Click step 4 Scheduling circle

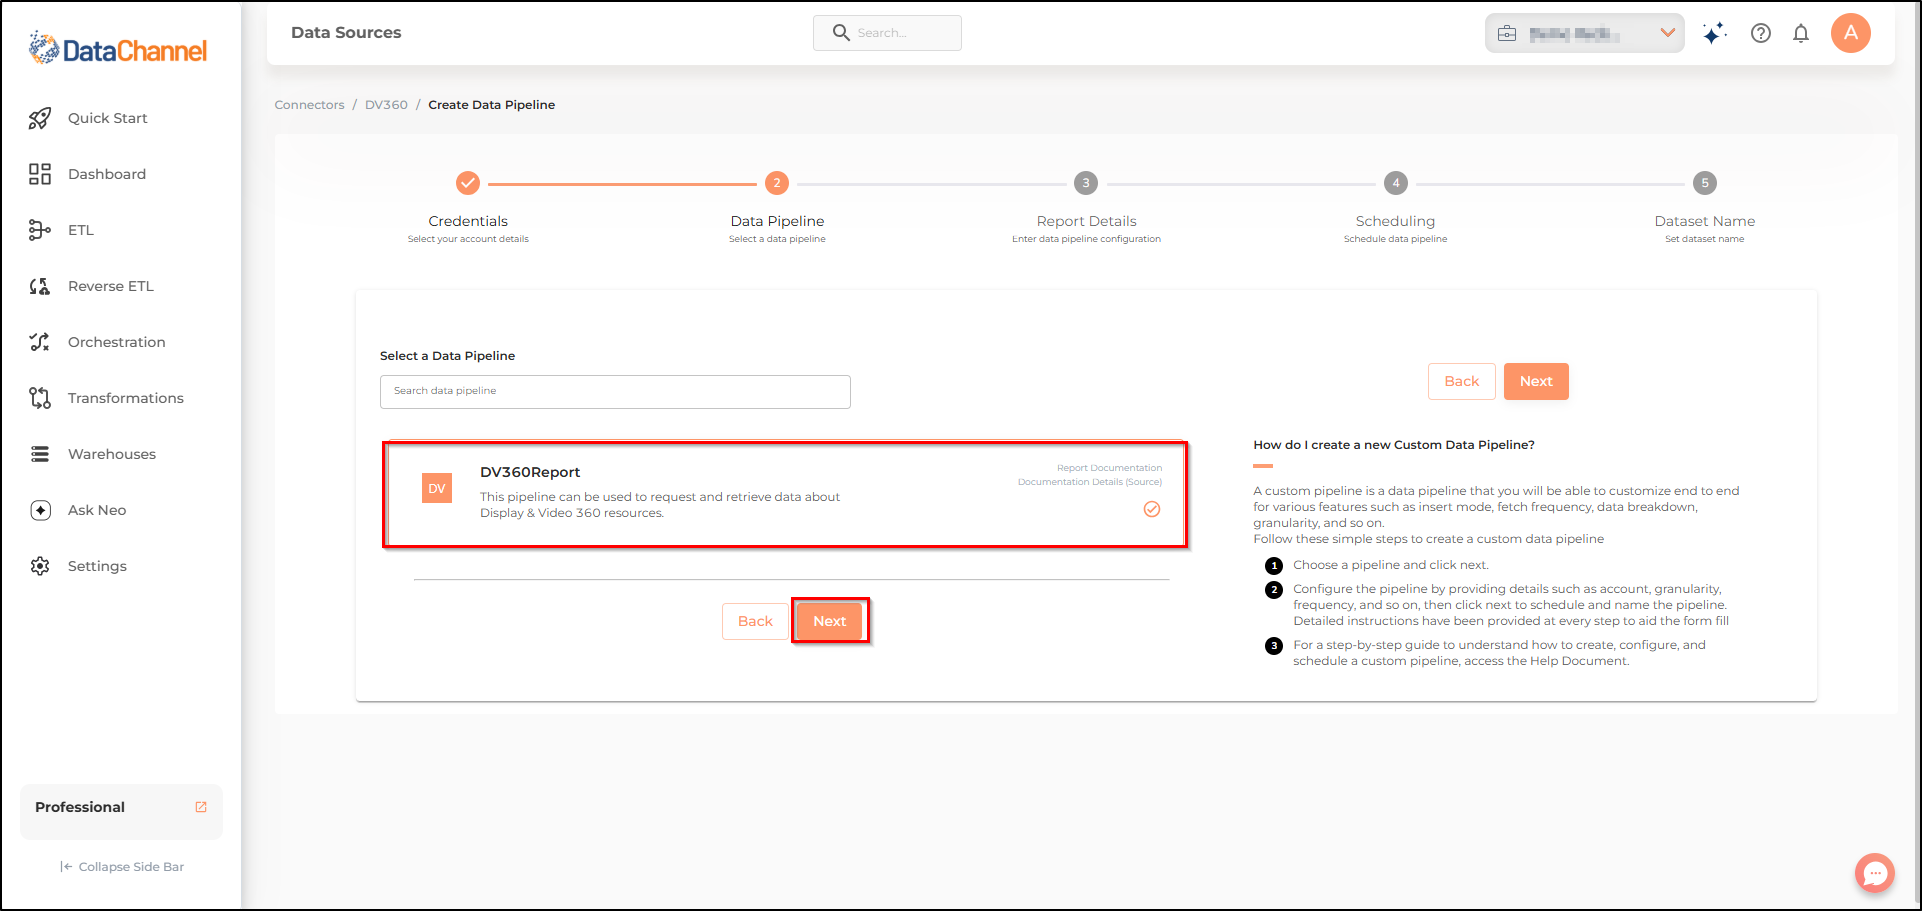1396,183
